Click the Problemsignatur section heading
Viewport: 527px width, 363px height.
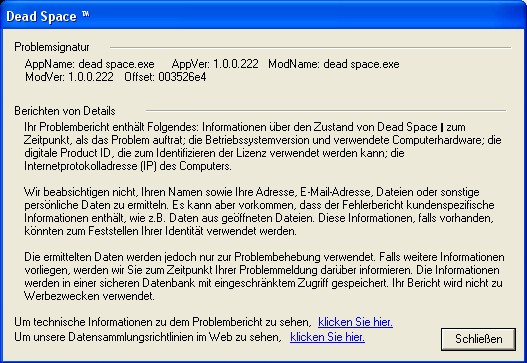(x=52, y=47)
